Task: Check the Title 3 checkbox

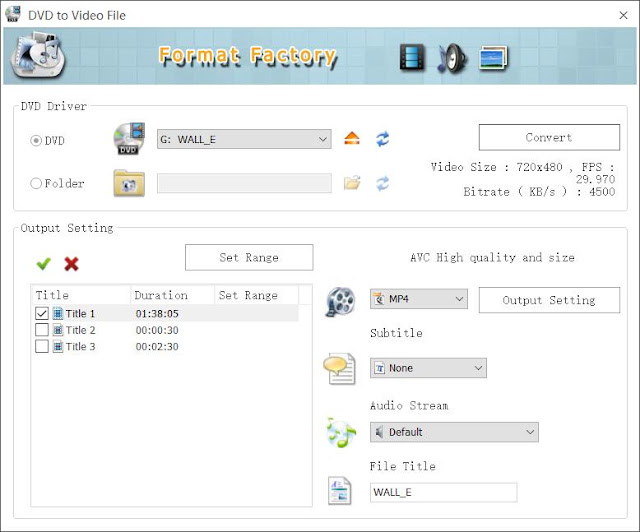Action: pyautogui.click(x=42, y=347)
